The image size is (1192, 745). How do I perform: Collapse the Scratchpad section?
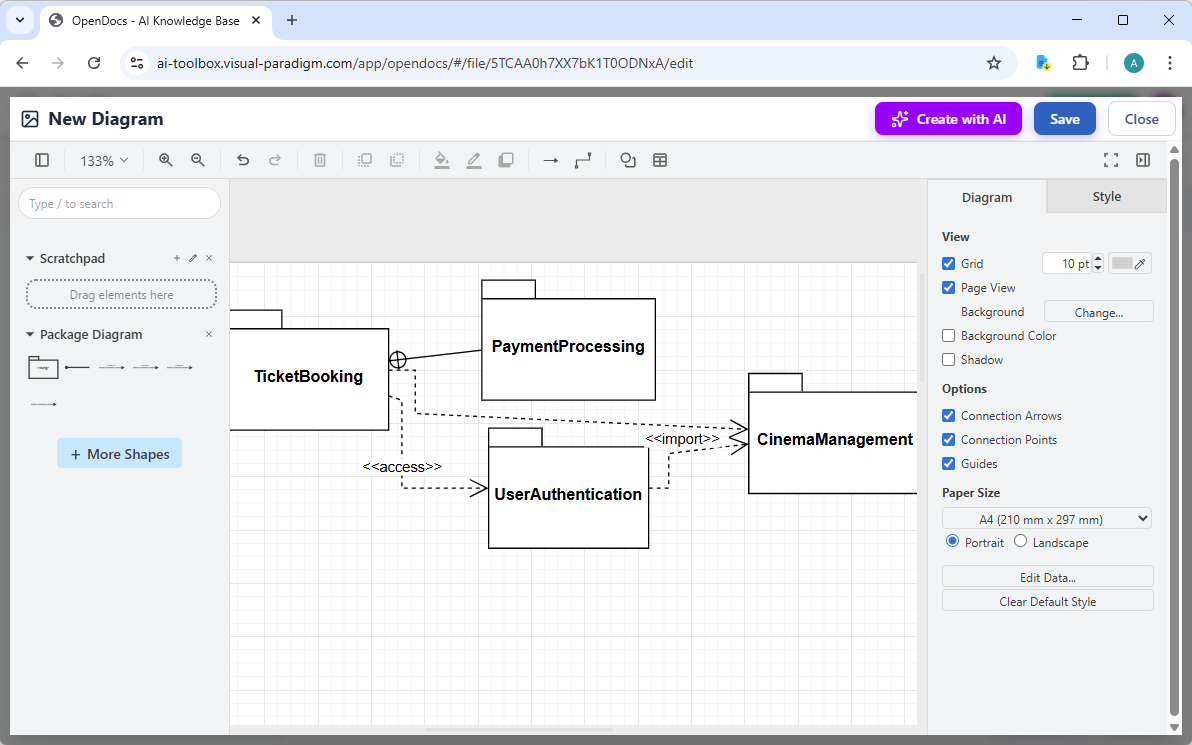click(28, 258)
